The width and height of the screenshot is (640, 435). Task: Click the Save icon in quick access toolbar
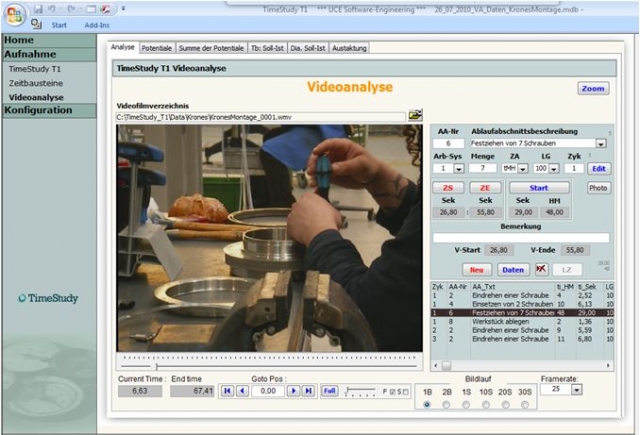point(37,8)
